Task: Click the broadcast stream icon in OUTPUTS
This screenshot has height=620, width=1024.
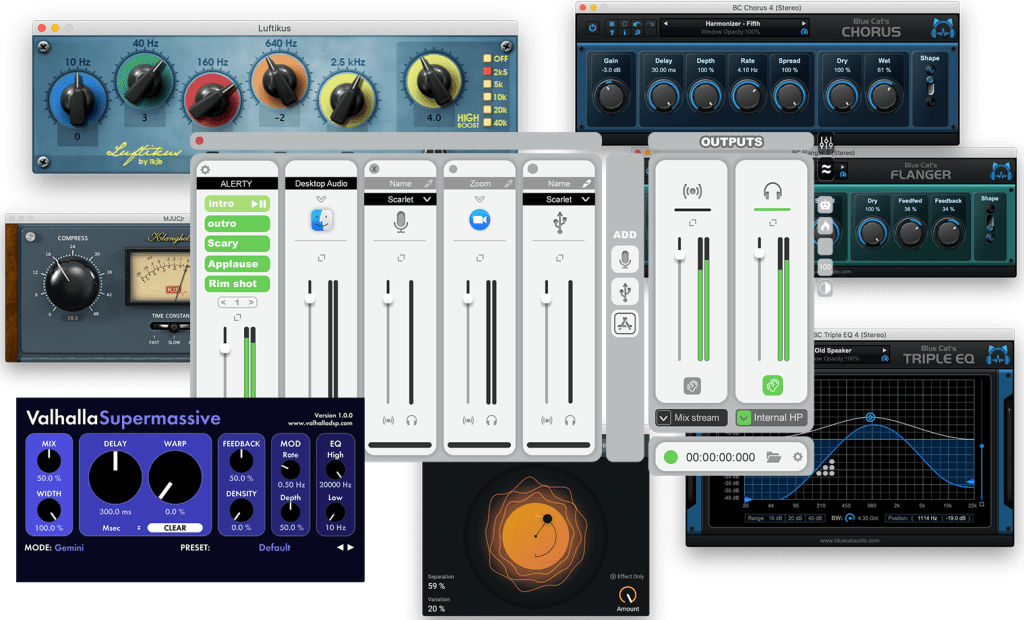Action: coord(692,191)
